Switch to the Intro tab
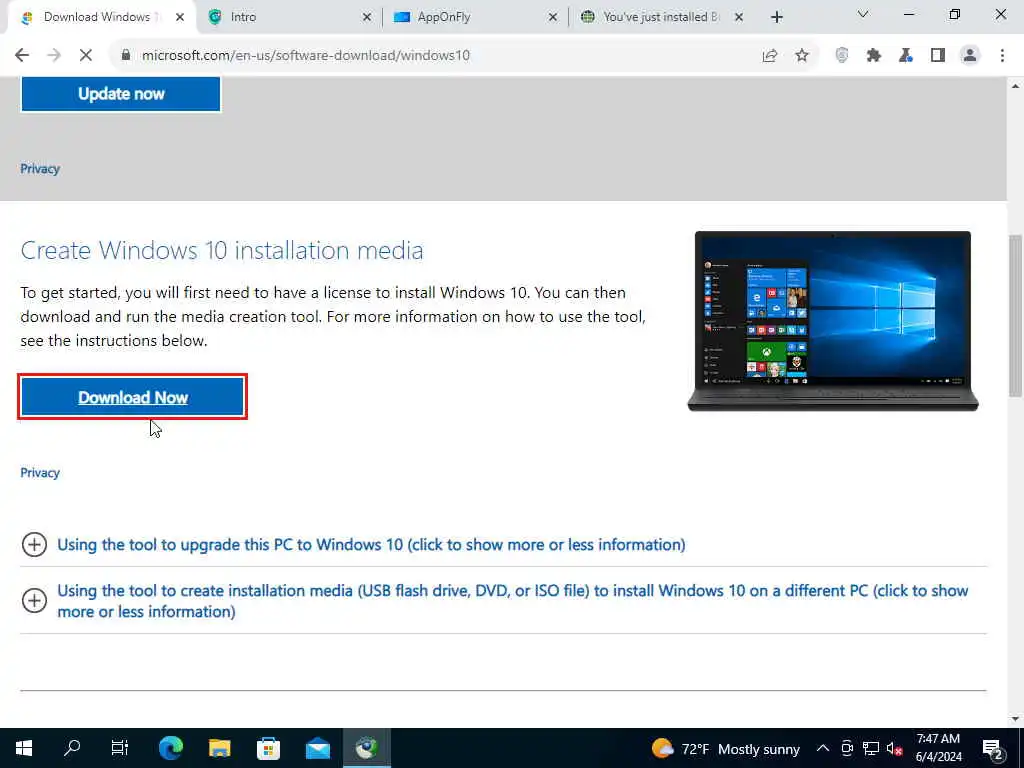1024x768 pixels. click(x=287, y=18)
